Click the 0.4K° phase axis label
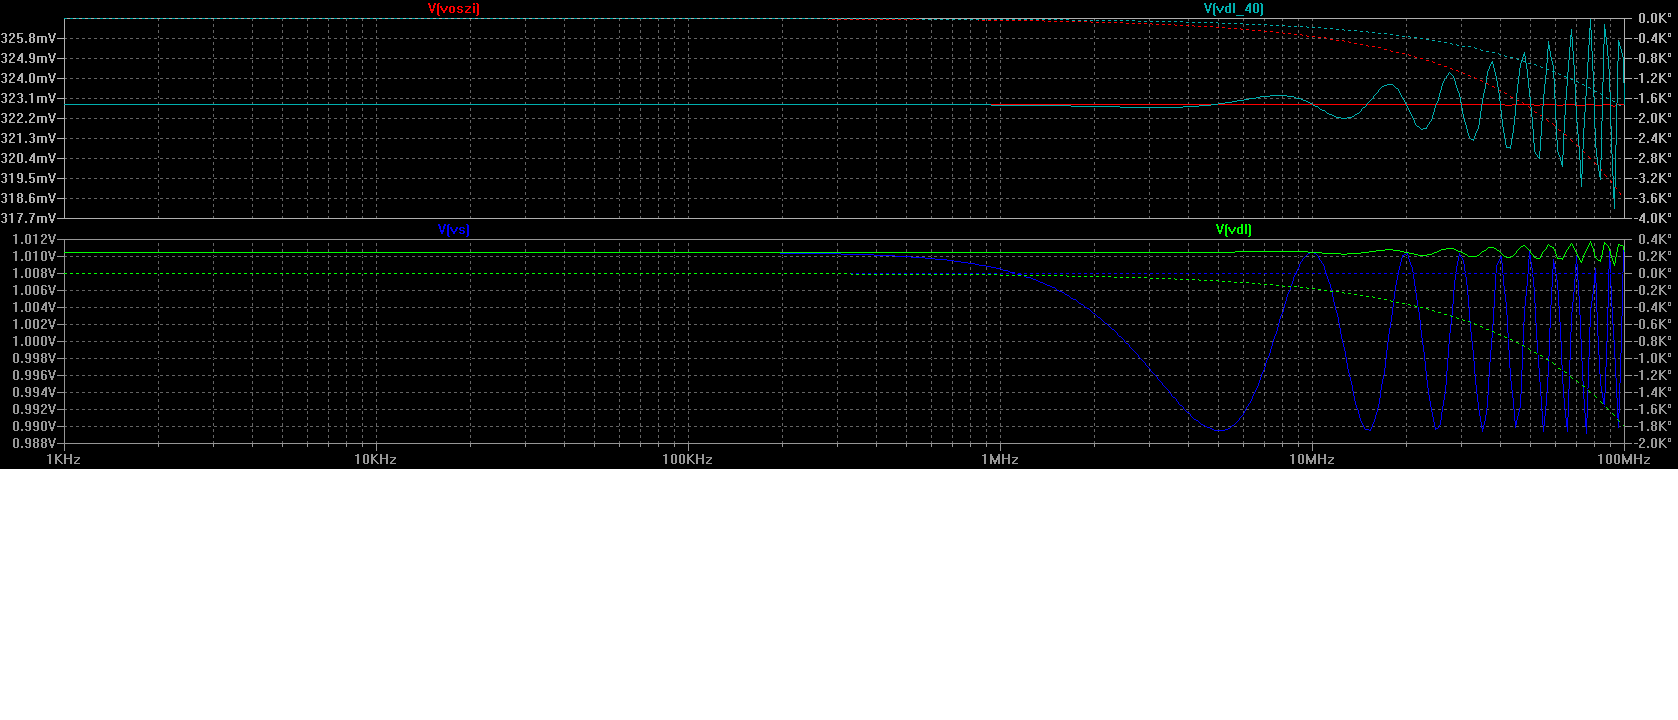 pos(1655,239)
